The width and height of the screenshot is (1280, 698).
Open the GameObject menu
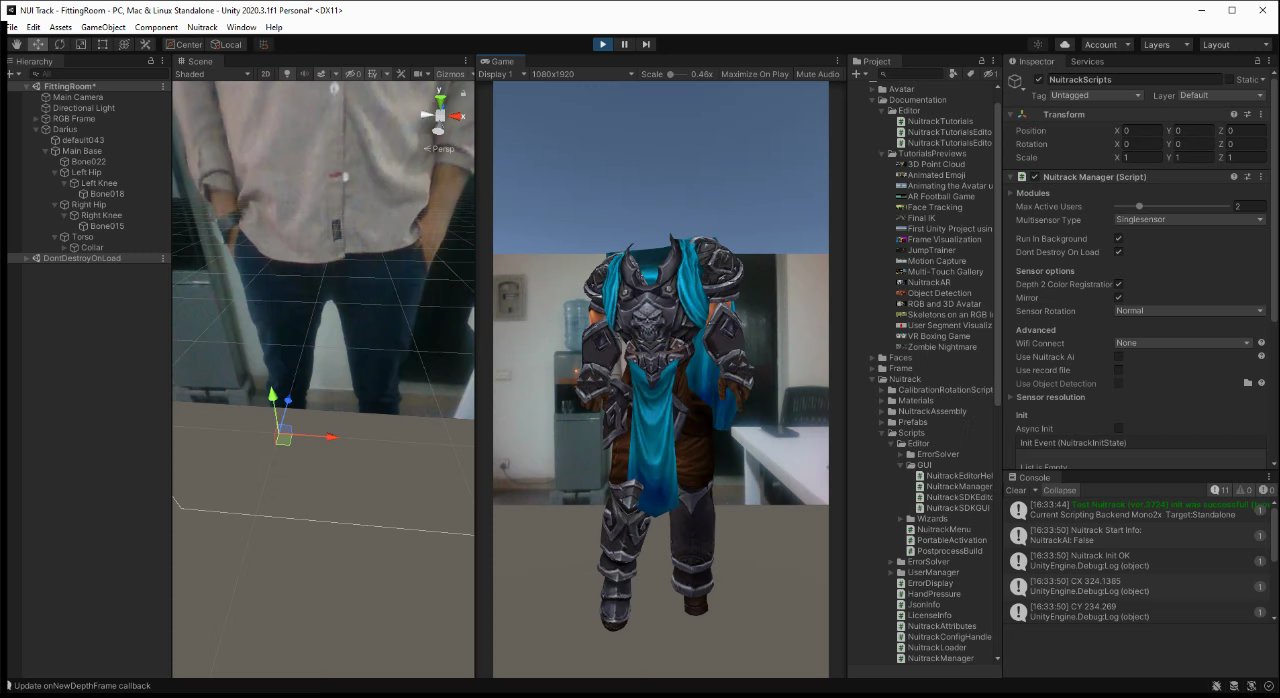(103, 27)
